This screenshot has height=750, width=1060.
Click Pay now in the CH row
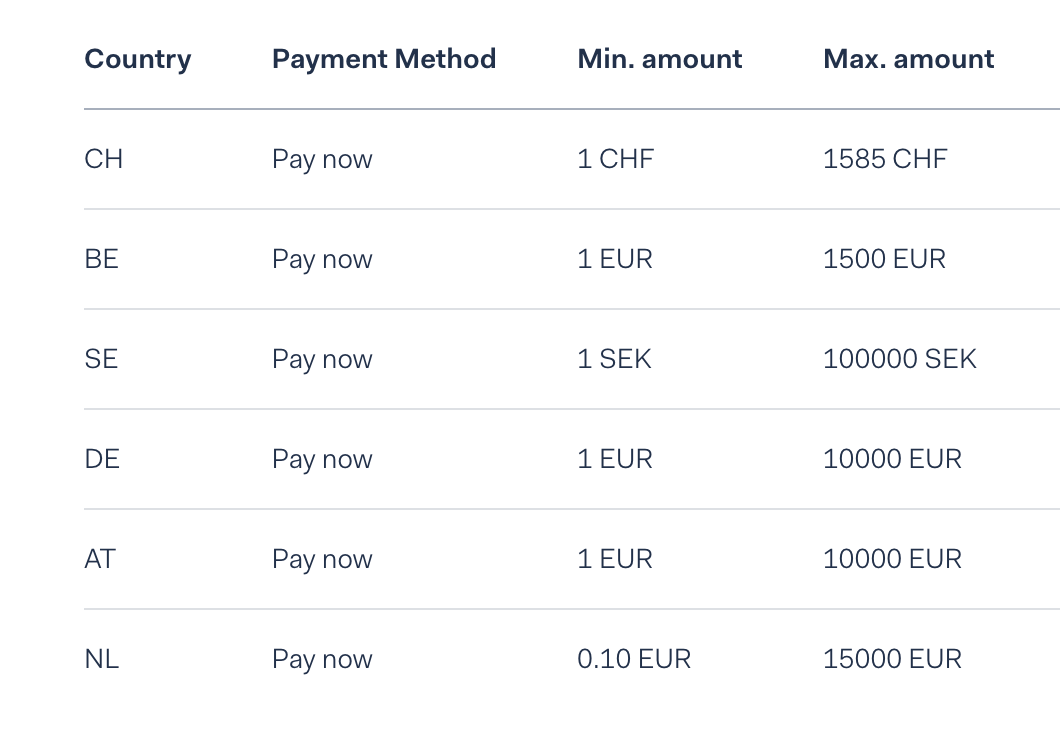click(x=322, y=160)
